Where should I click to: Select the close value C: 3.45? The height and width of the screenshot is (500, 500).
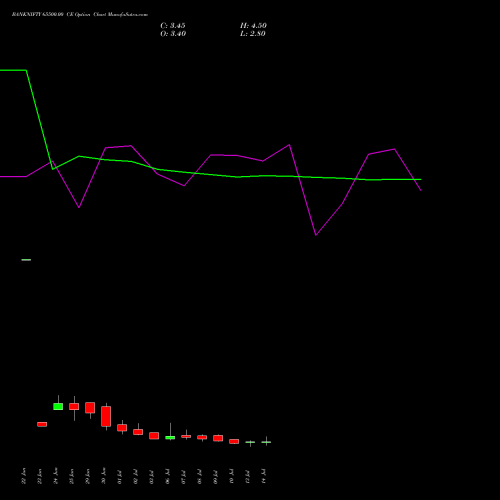click(173, 26)
